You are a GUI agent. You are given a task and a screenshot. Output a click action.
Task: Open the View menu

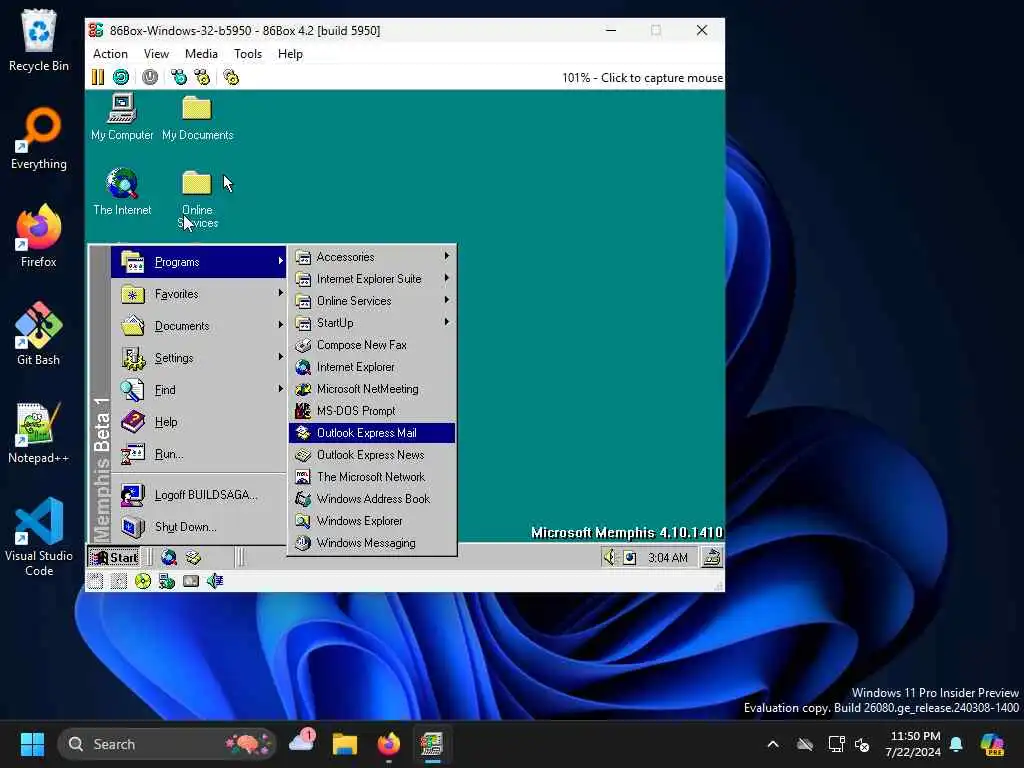point(156,54)
